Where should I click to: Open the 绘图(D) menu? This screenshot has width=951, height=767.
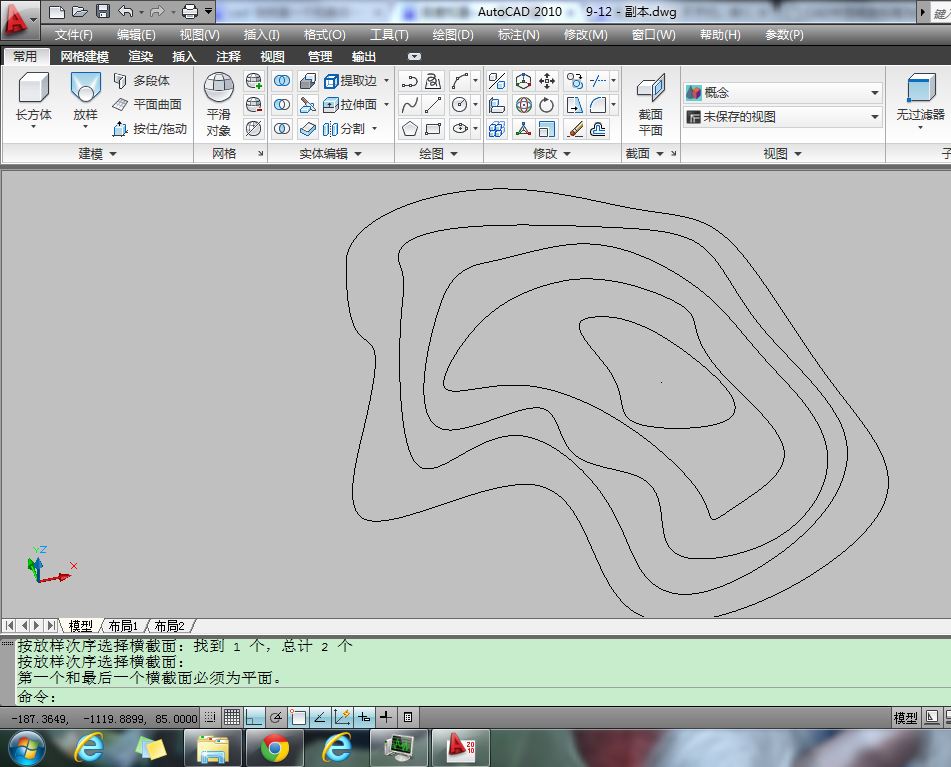coord(453,35)
